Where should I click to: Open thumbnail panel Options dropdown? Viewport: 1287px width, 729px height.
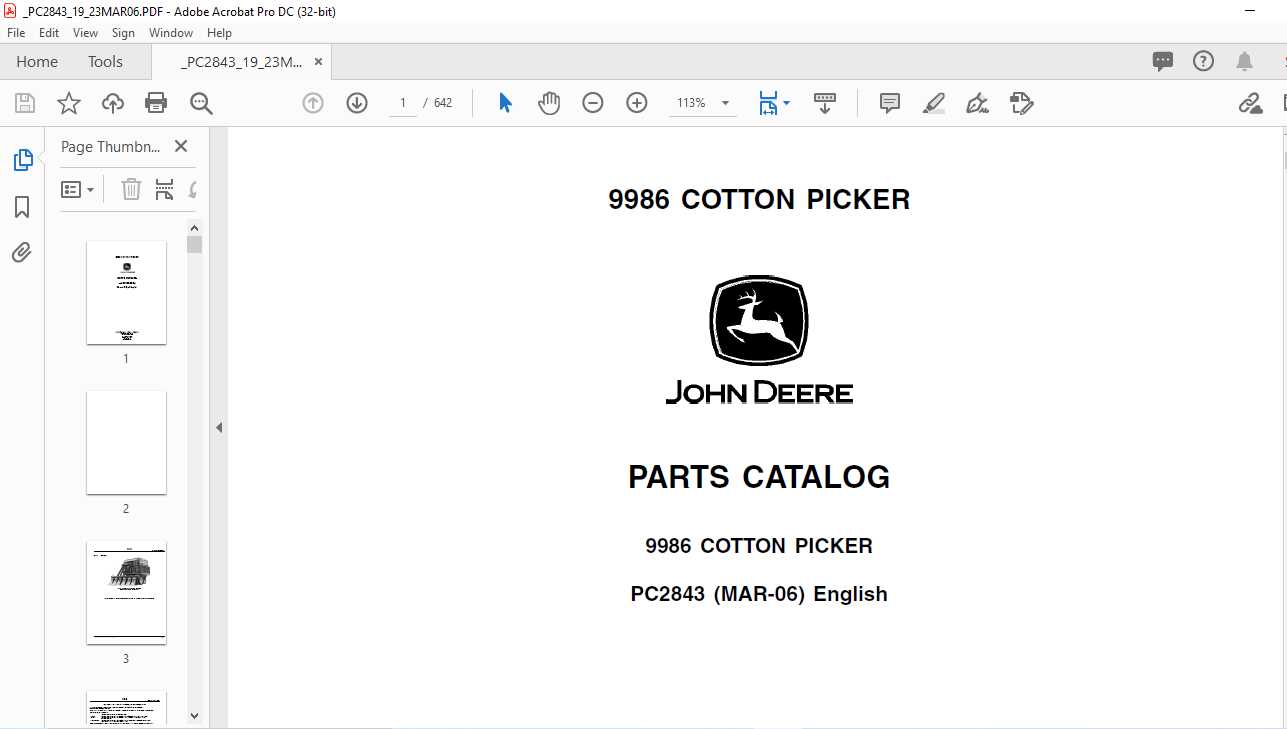(x=78, y=189)
